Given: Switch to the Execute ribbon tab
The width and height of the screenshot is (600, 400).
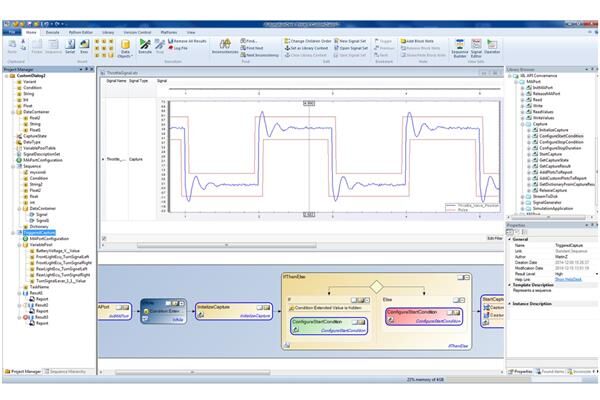Looking at the screenshot, I should (49, 31).
